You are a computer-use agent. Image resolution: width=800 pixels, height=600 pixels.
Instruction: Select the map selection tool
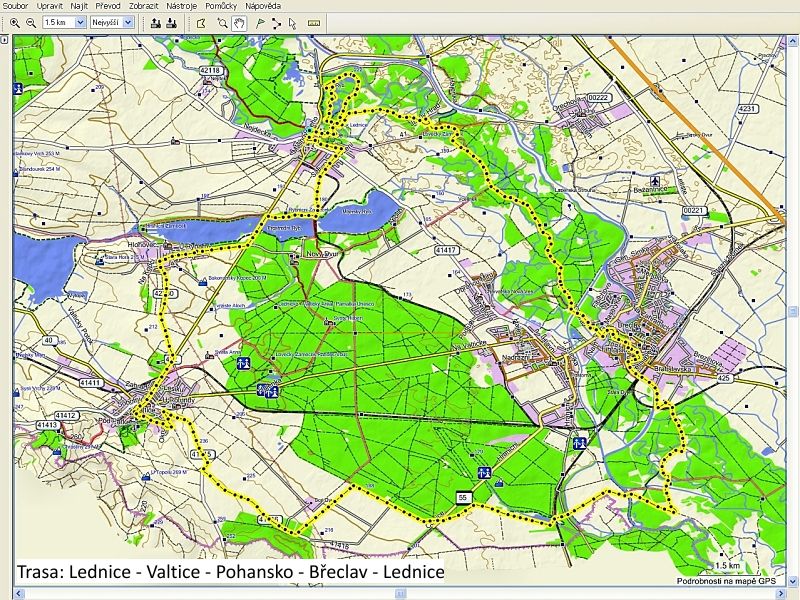[x=203, y=22]
